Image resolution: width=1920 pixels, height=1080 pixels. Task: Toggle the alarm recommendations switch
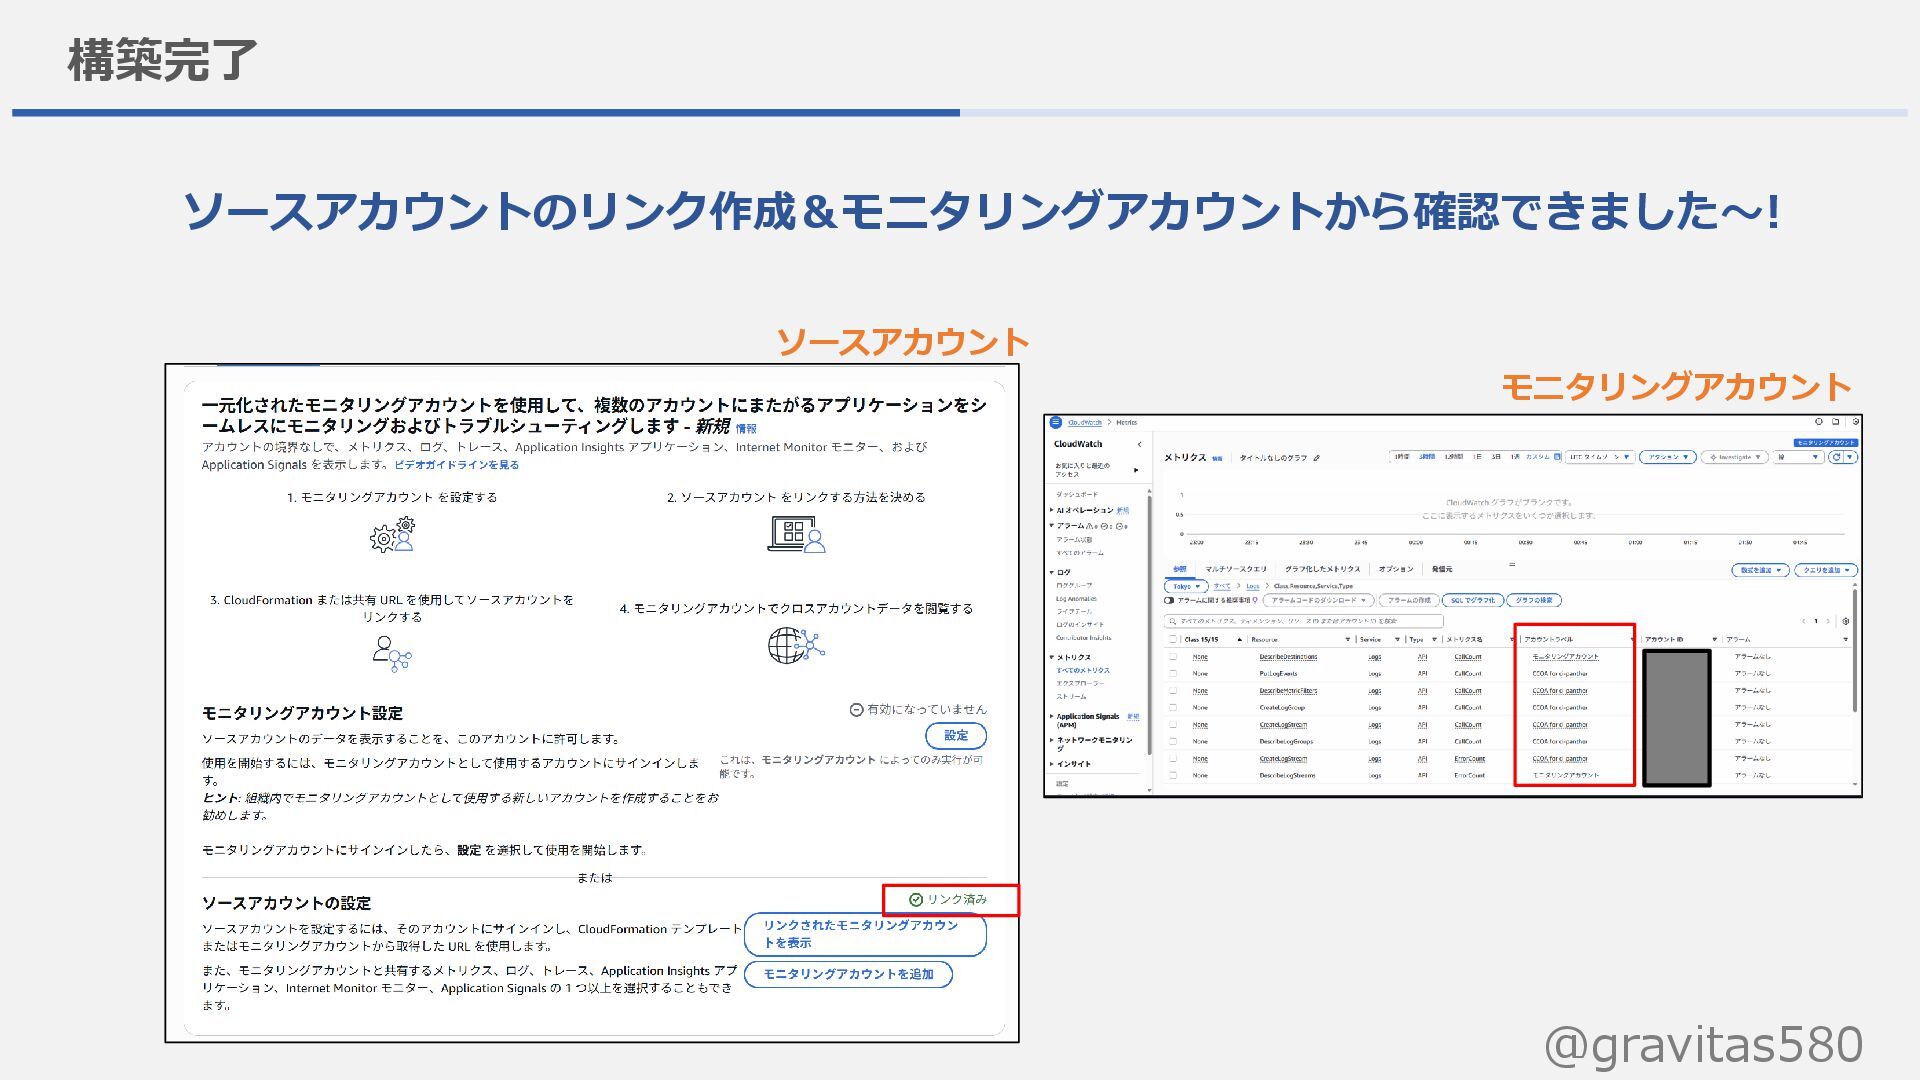(x=1169, y=601)
